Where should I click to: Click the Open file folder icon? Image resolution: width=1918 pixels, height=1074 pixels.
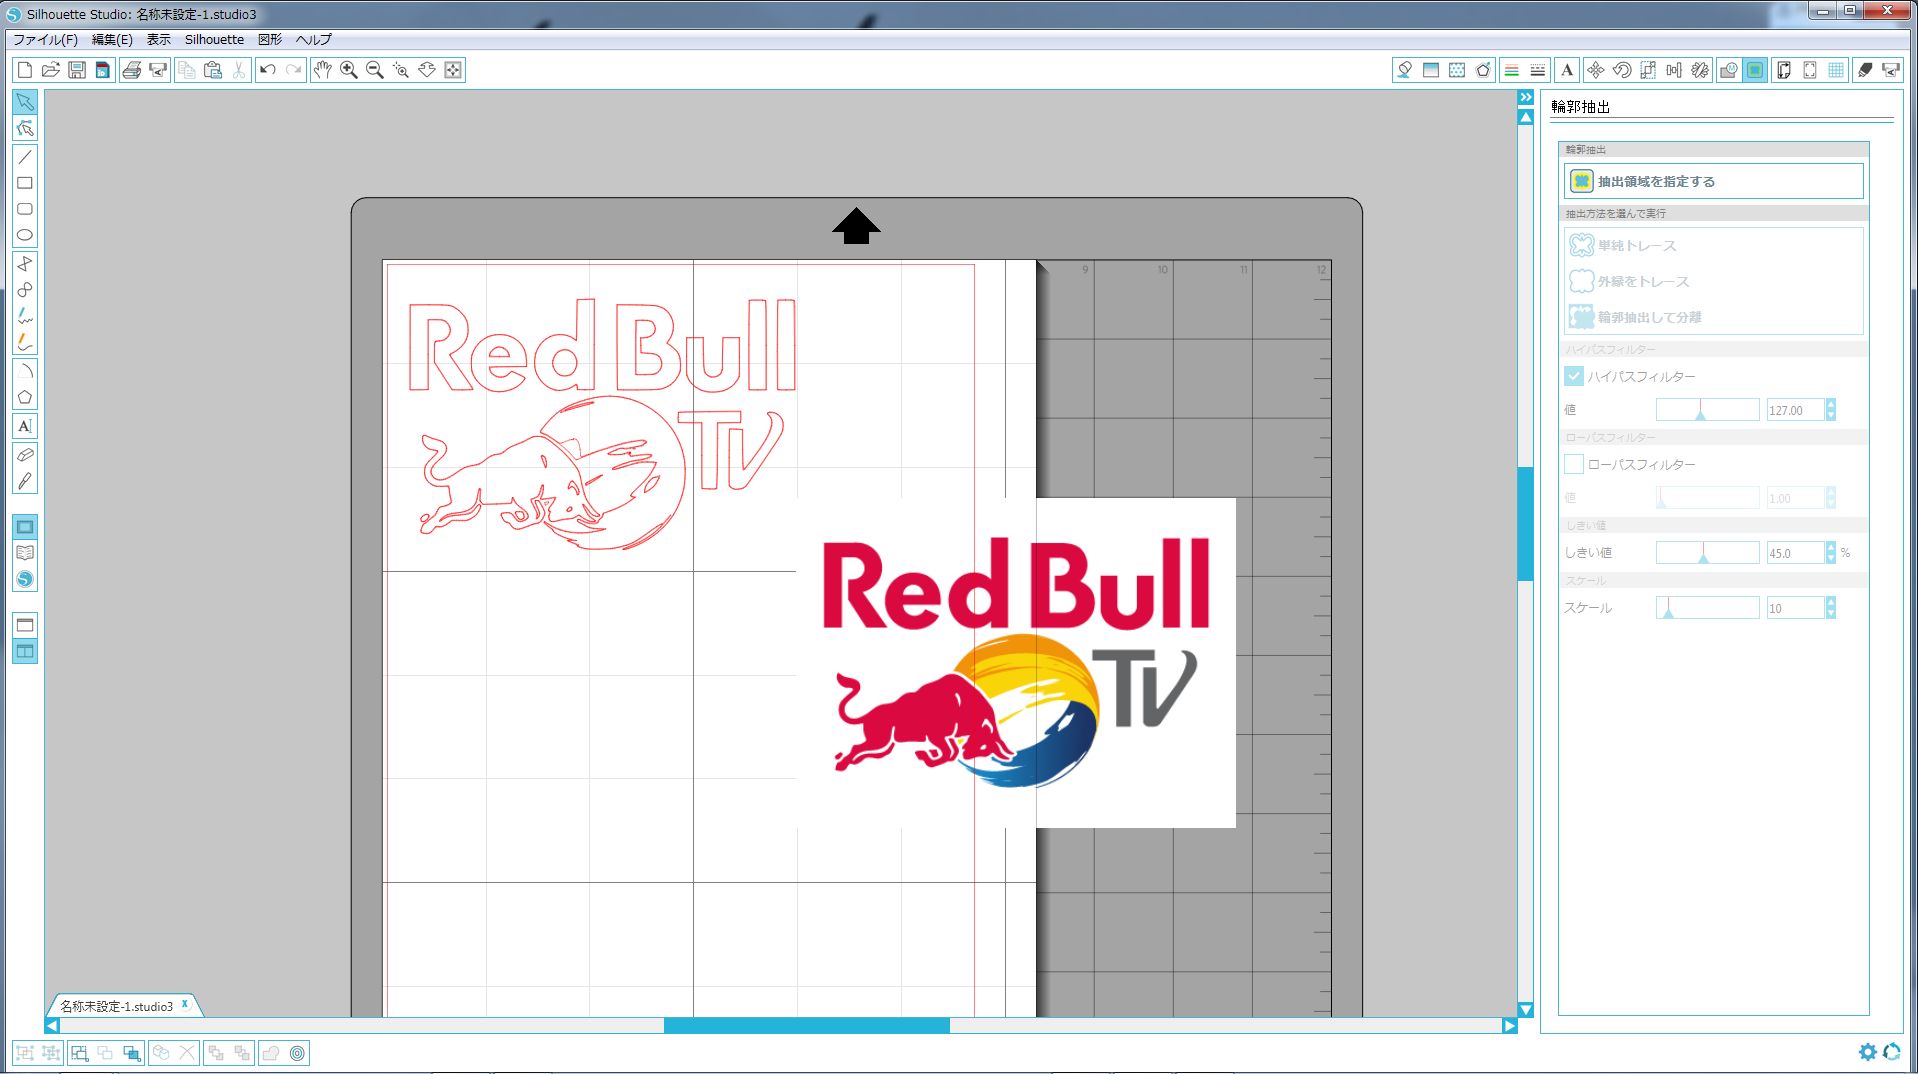[x=51, y=70]
